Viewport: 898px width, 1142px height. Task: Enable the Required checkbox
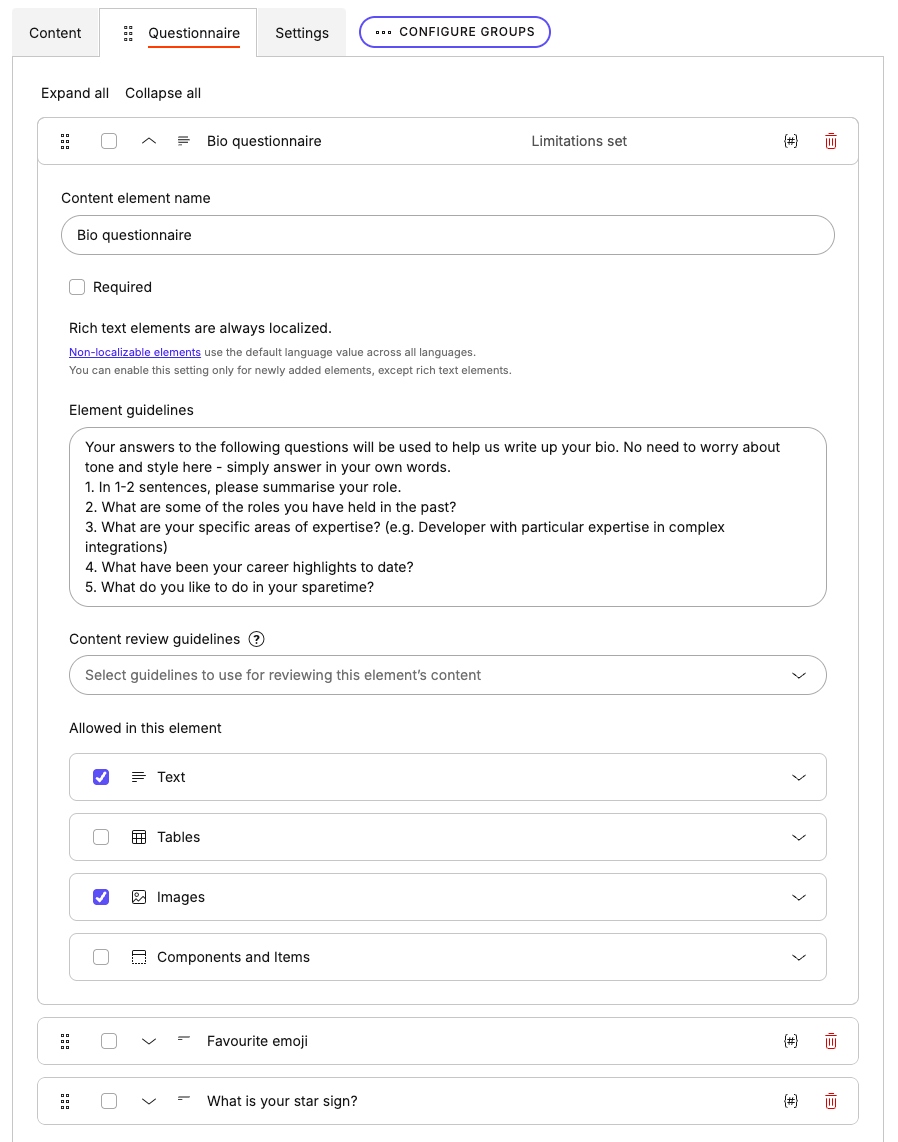[x=77, y=287]
